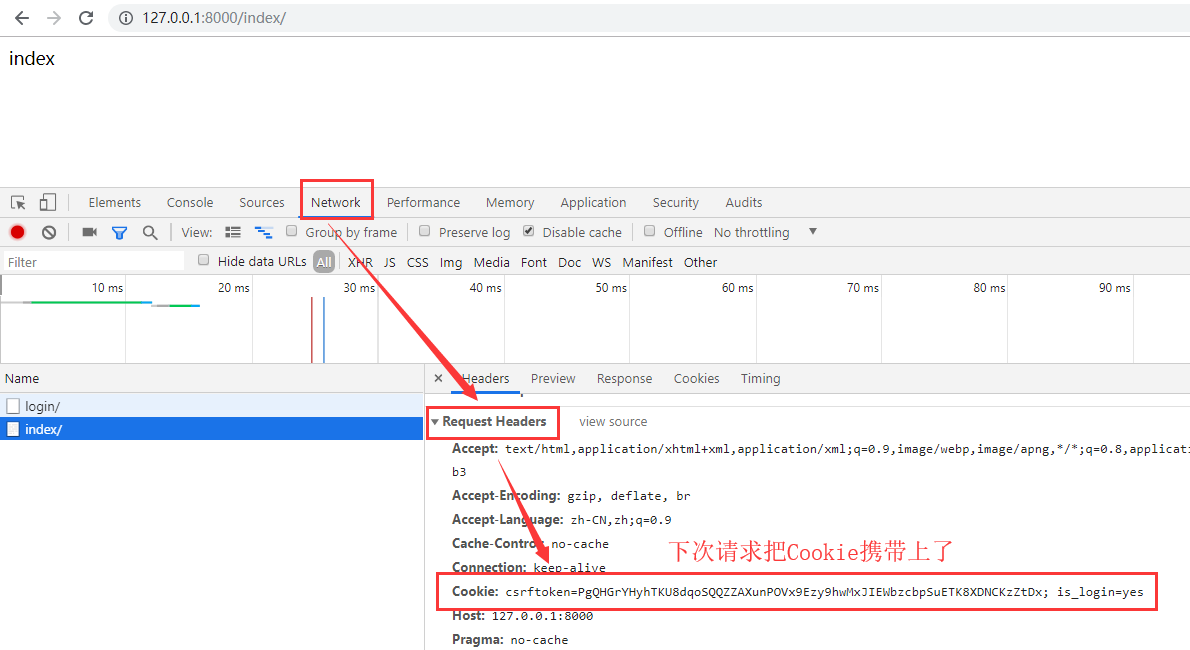
Task: Click the Accept-Language header line
Action: point(562,520)
